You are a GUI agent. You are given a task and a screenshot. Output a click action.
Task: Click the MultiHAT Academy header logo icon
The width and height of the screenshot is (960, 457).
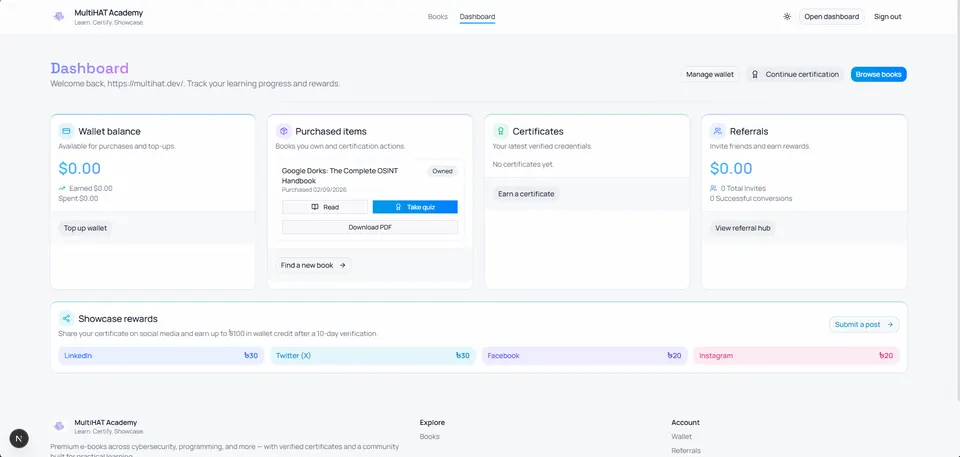click(x=59, y=17)
